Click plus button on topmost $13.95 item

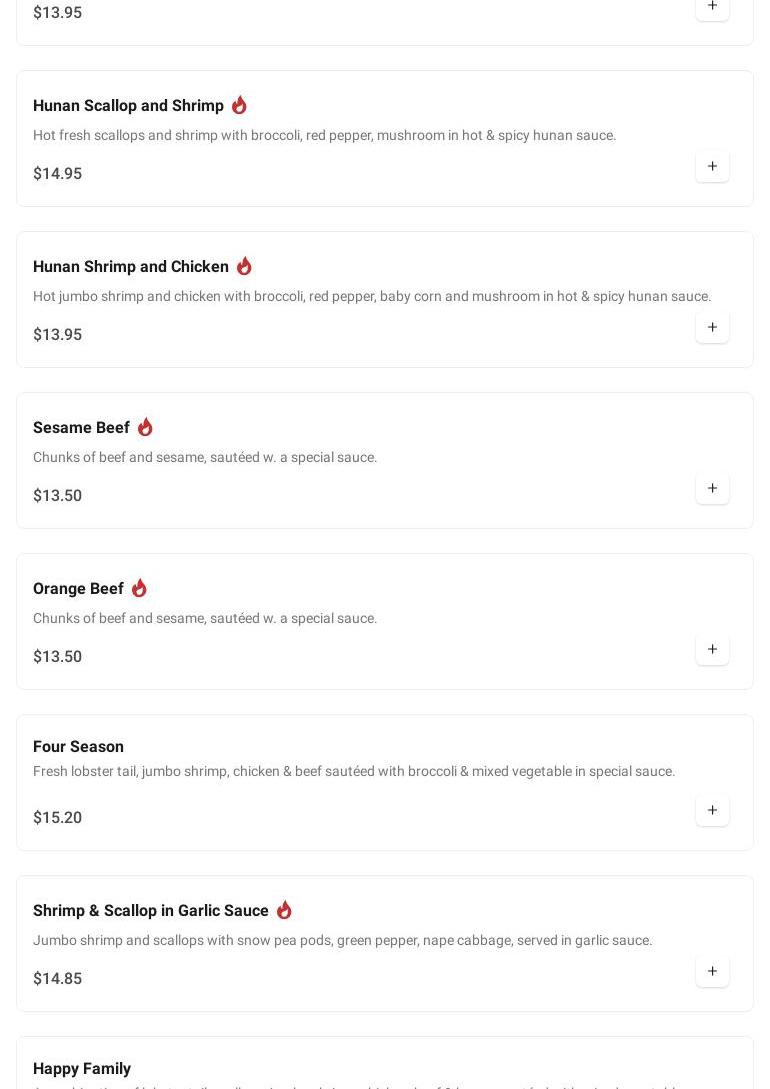(712, 7)
